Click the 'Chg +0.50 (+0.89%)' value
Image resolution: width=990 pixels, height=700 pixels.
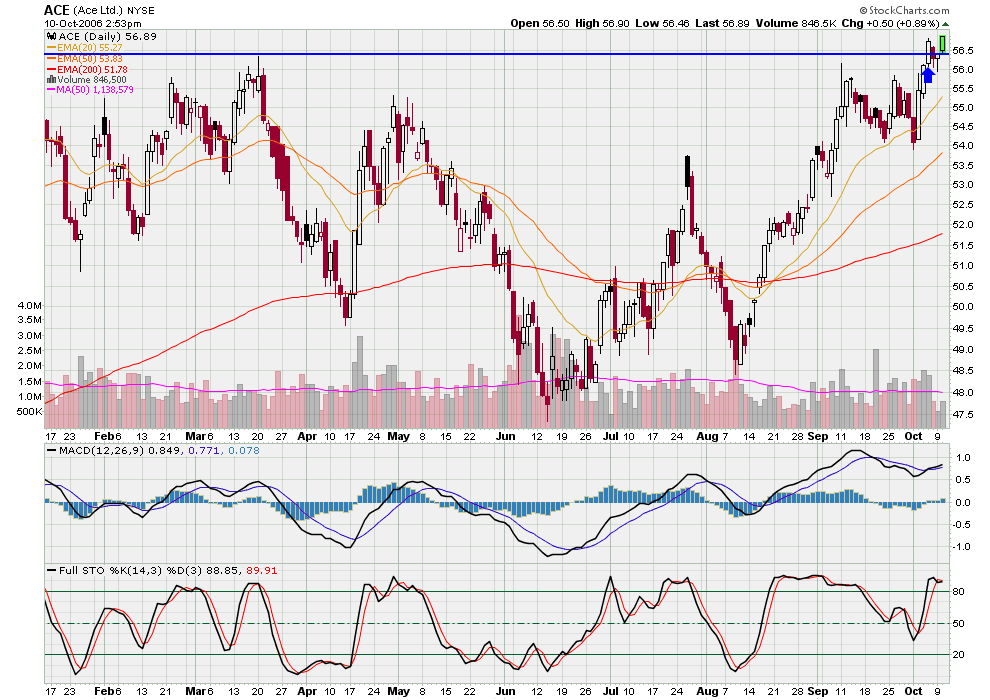(x=891, y=23)
